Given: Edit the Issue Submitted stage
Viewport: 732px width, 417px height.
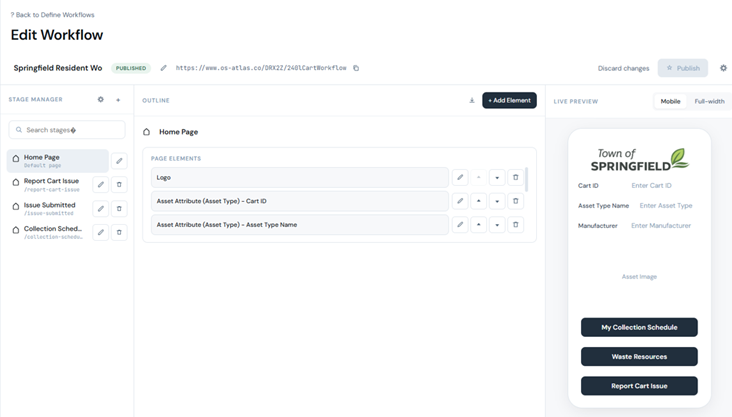Looking at the screenshot, I should [x=100, y=208].
